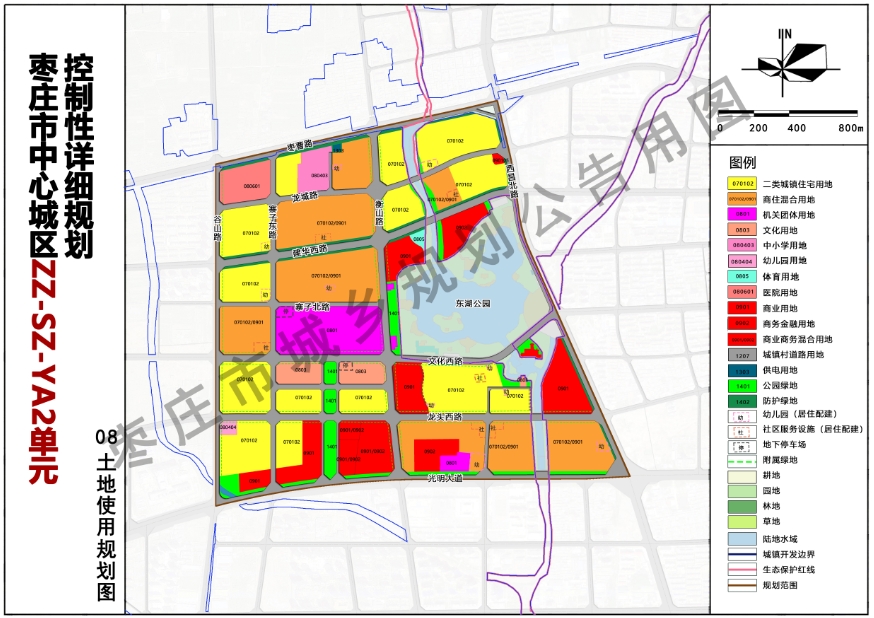Select the light blue 陆地水域 swatch

(x=741, y=538)
